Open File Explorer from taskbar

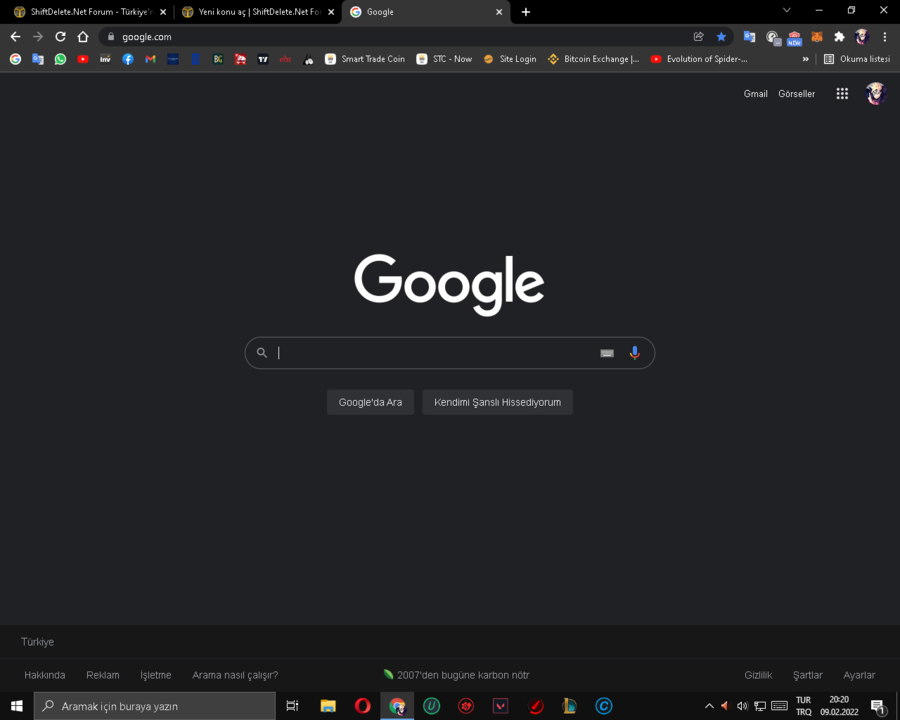point(328,706)
